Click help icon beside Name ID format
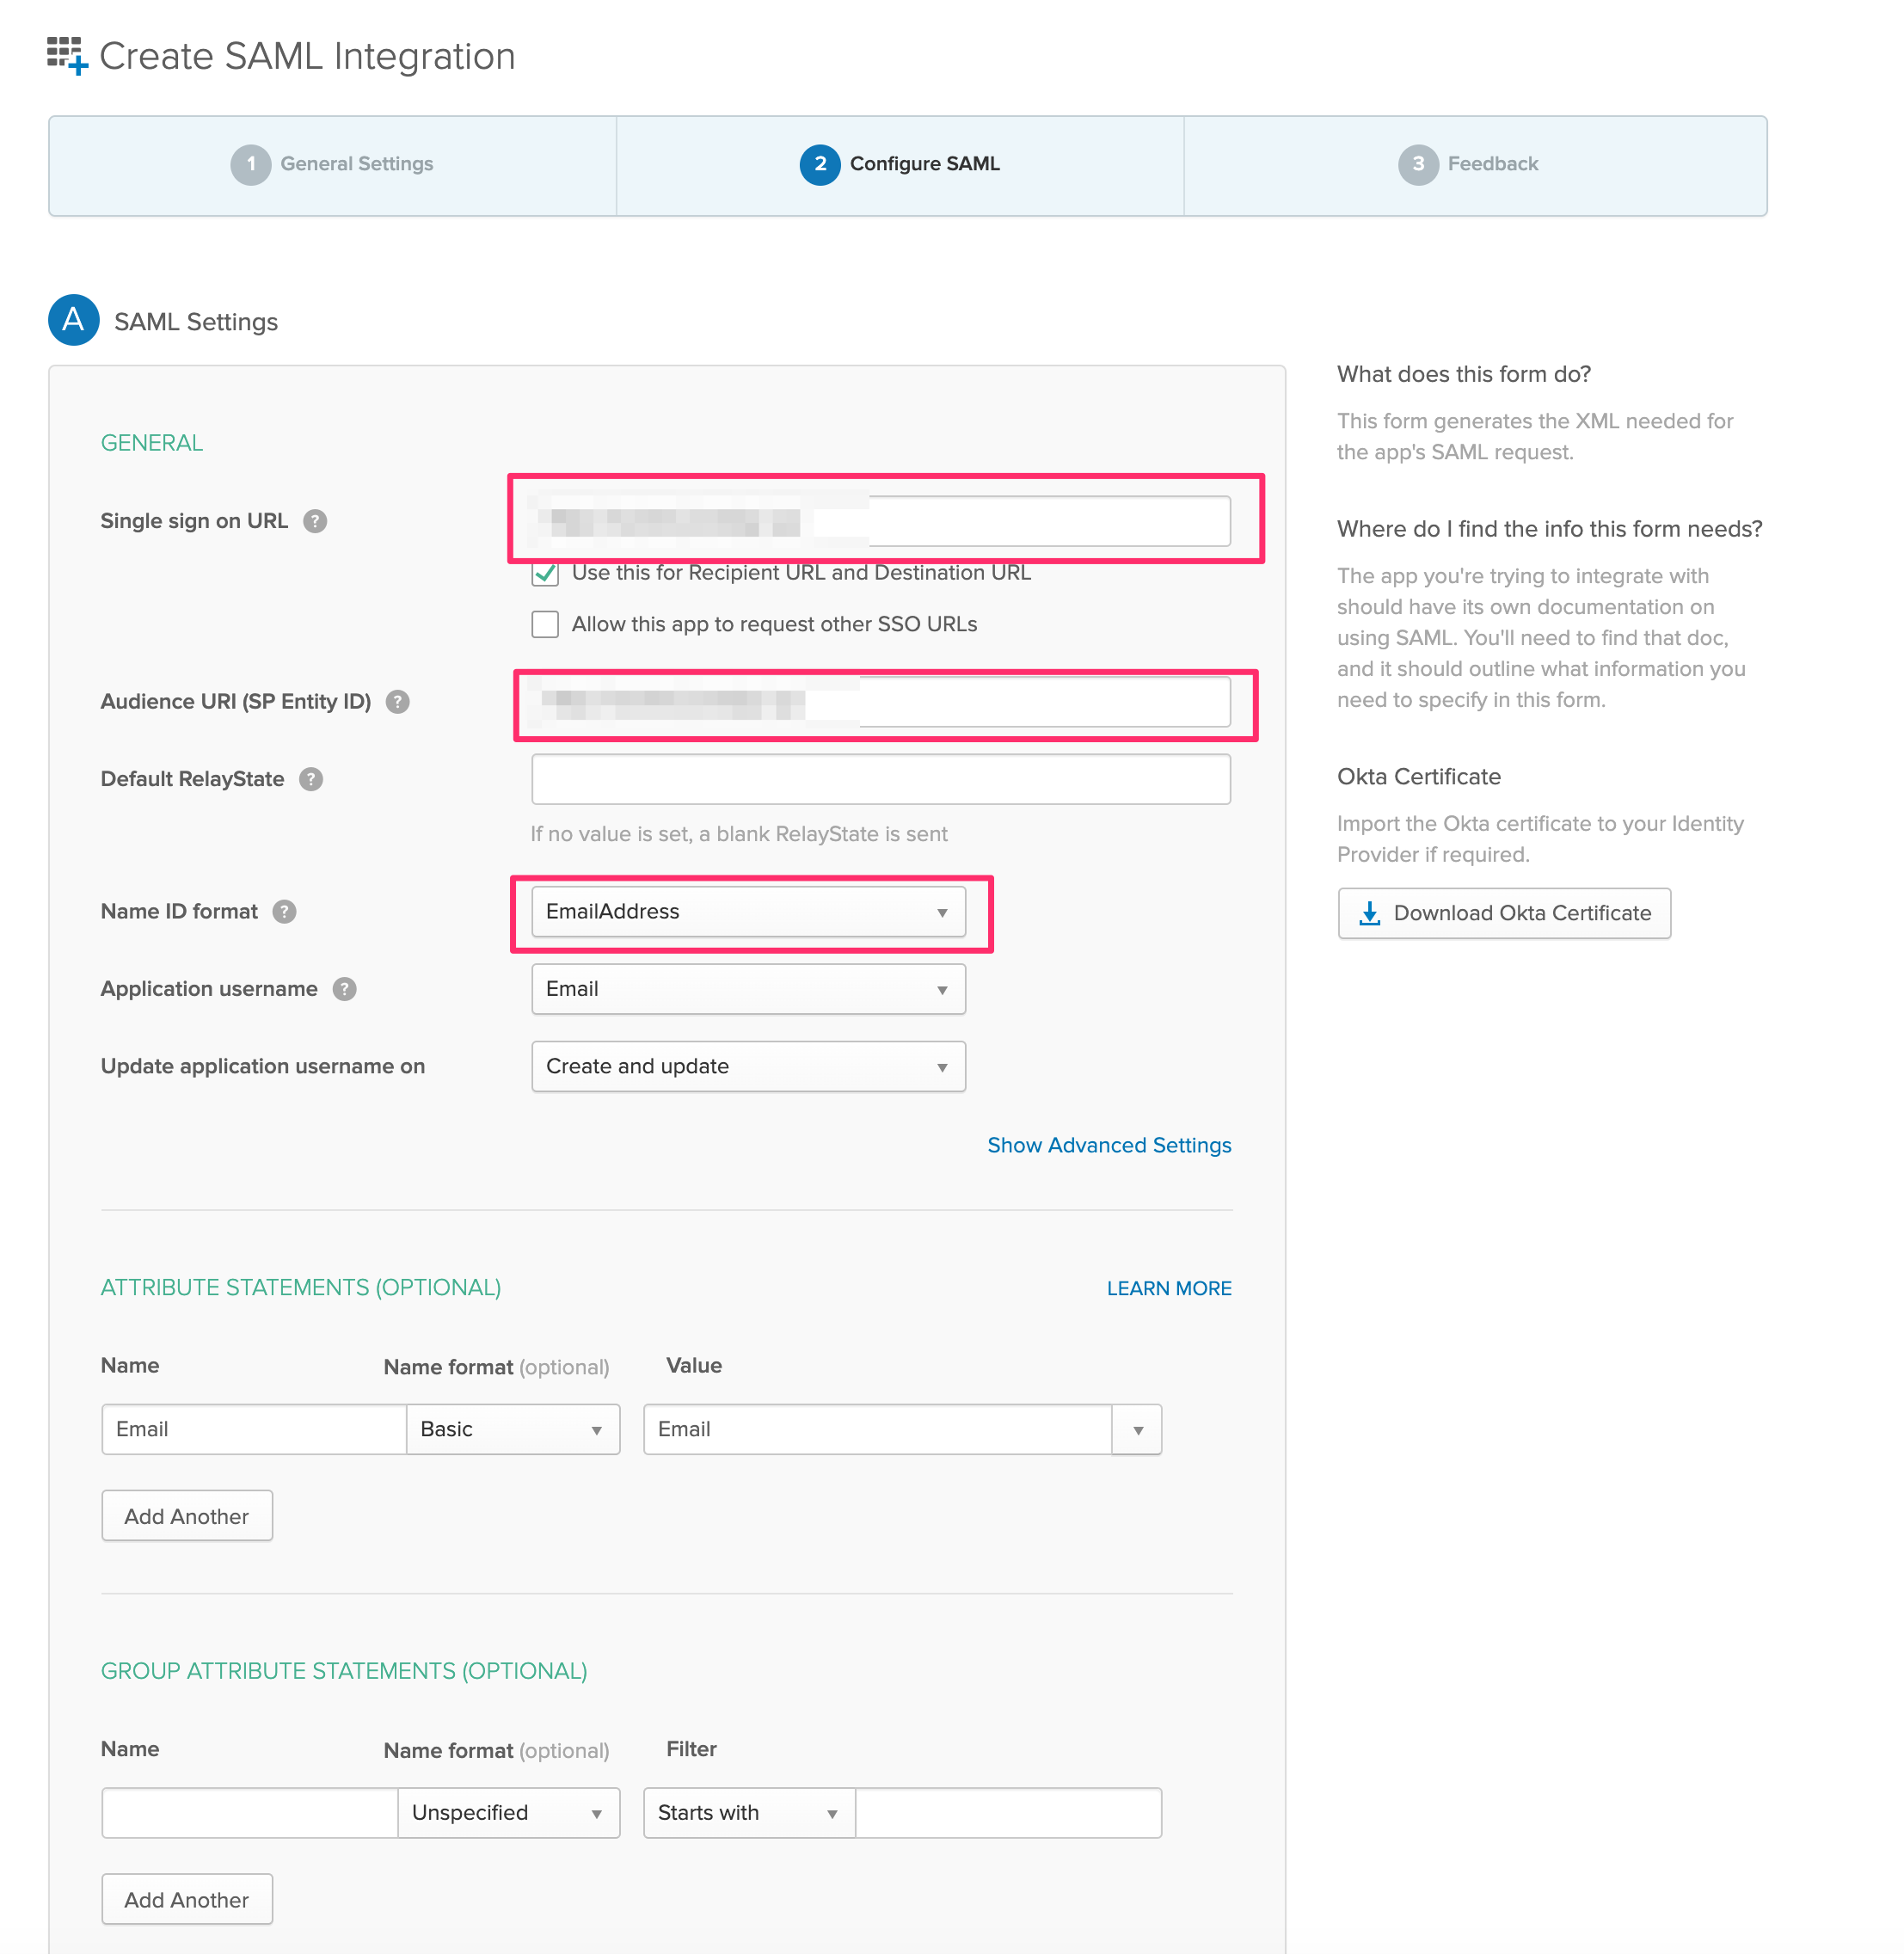 pyautogui.click(x=284, y=912)
